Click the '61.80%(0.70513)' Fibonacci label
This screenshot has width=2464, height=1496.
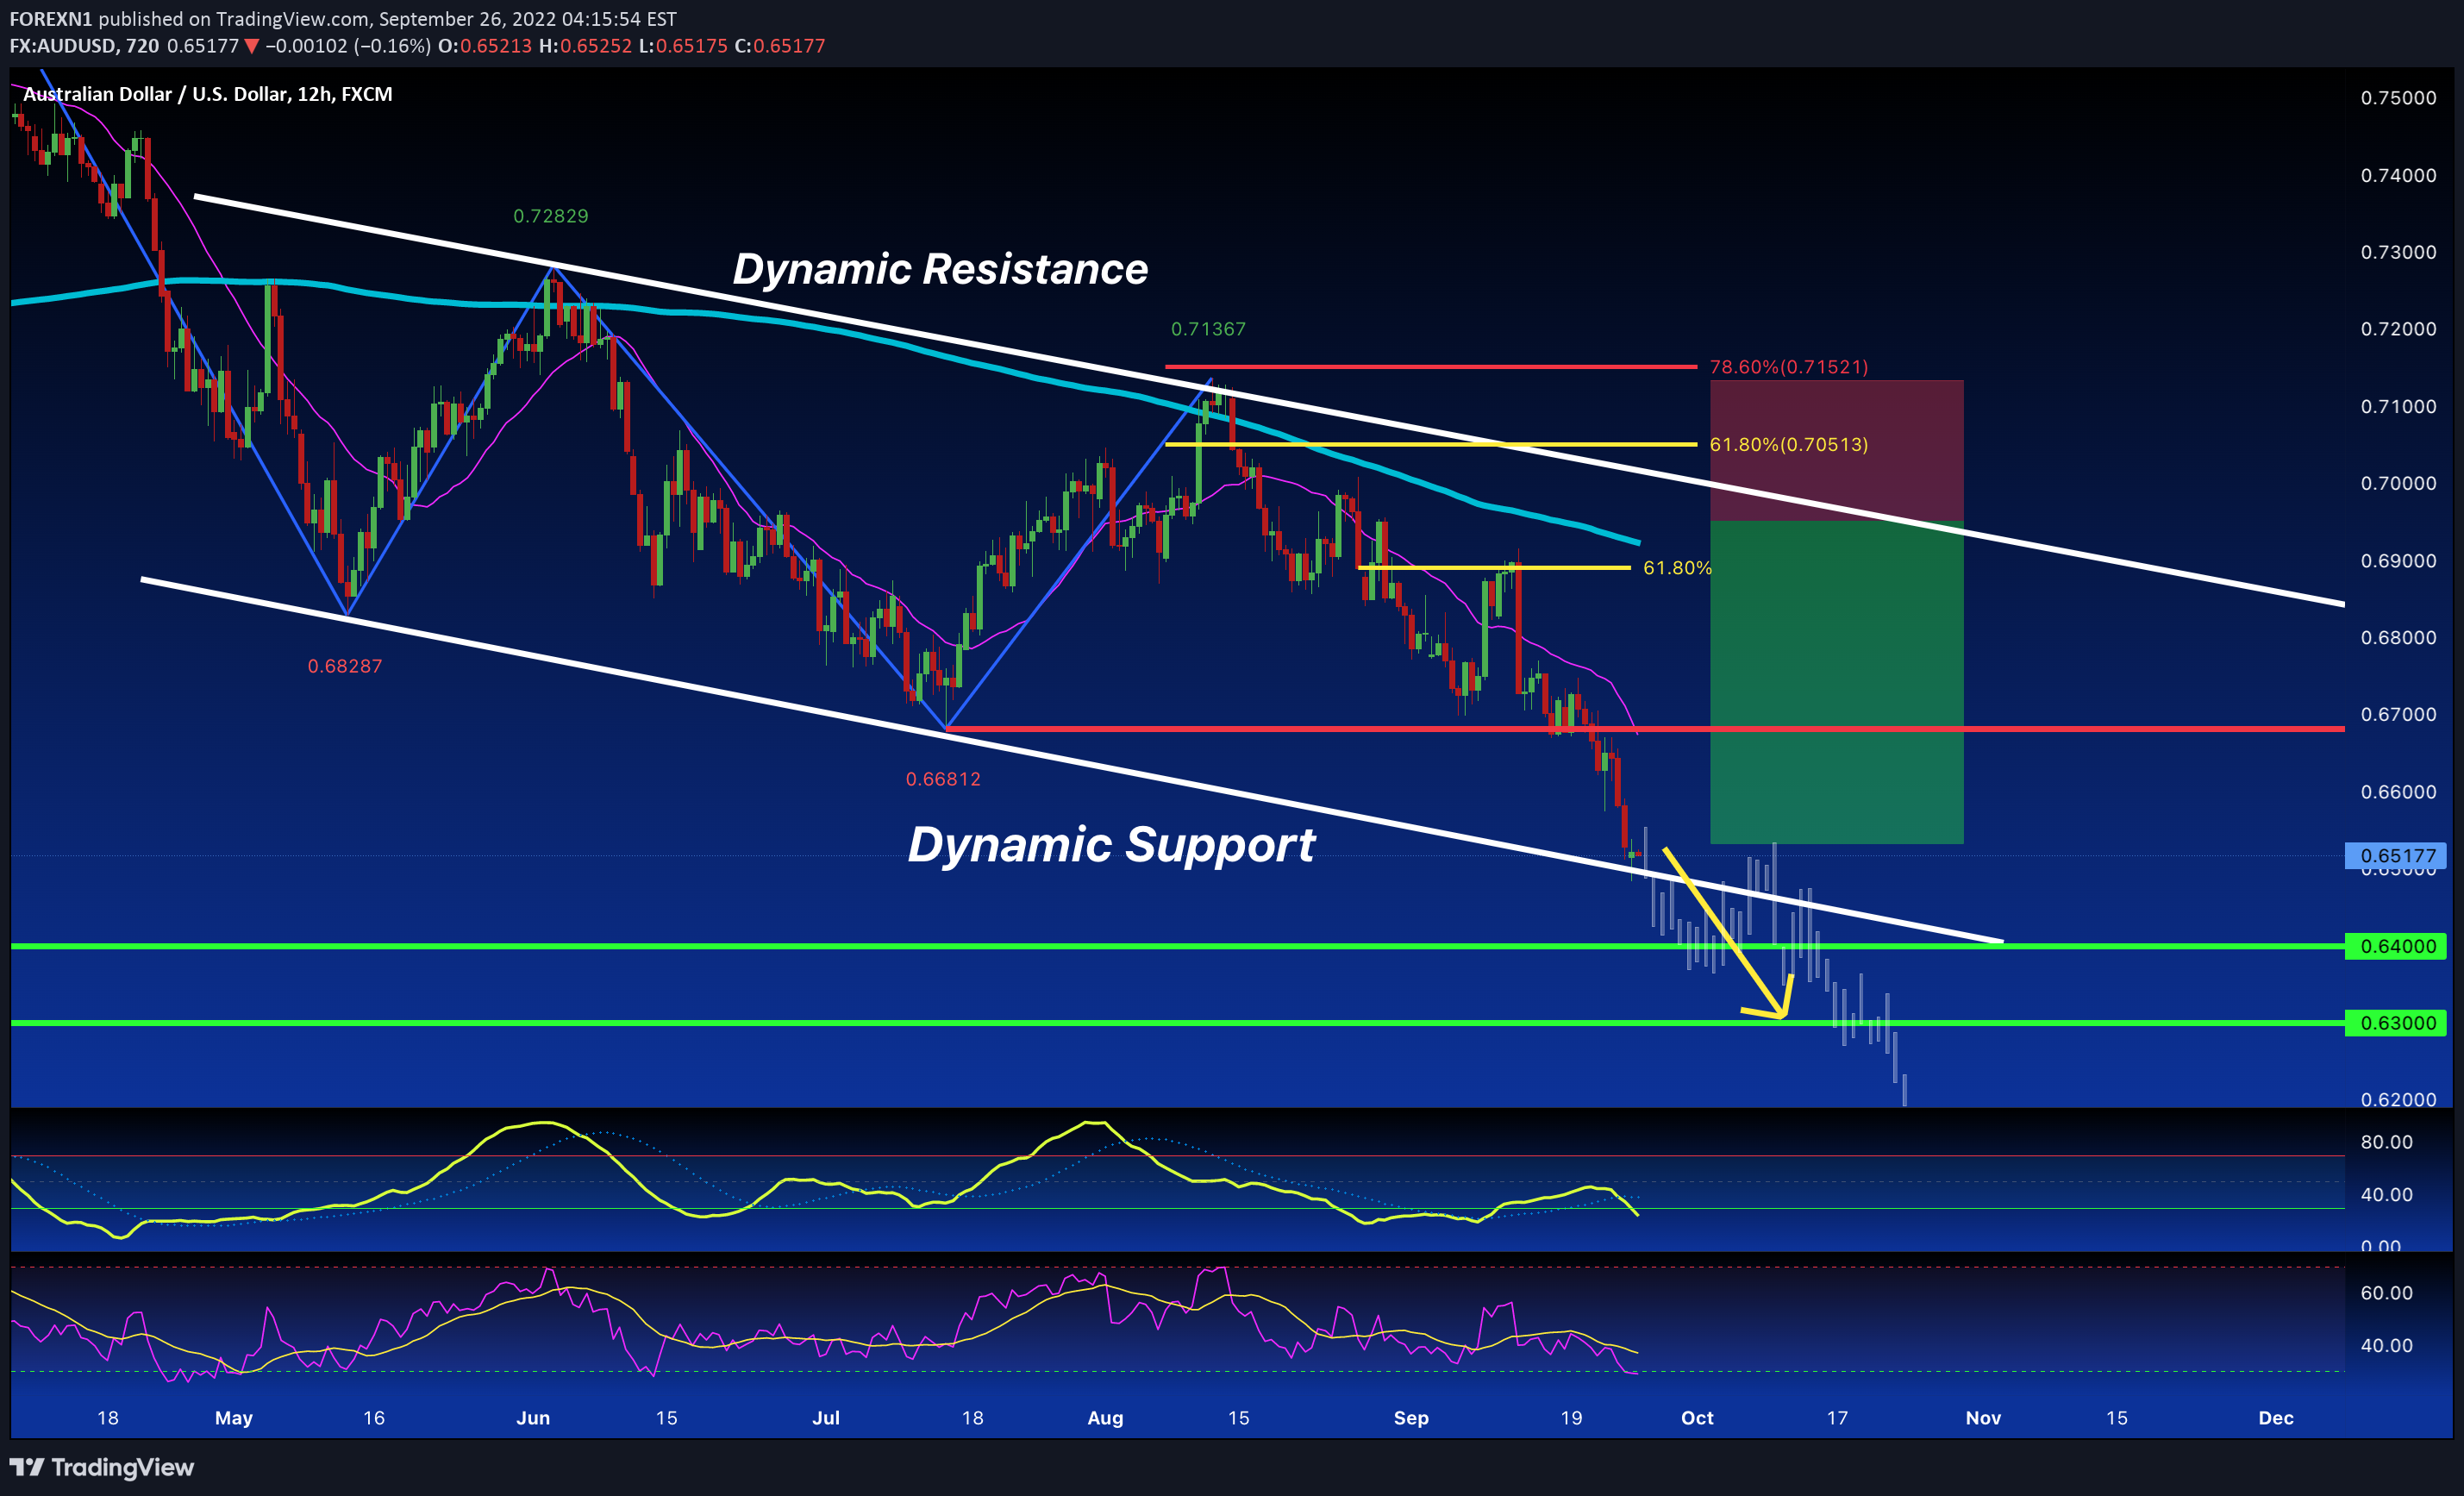[x=1789, y=444]
